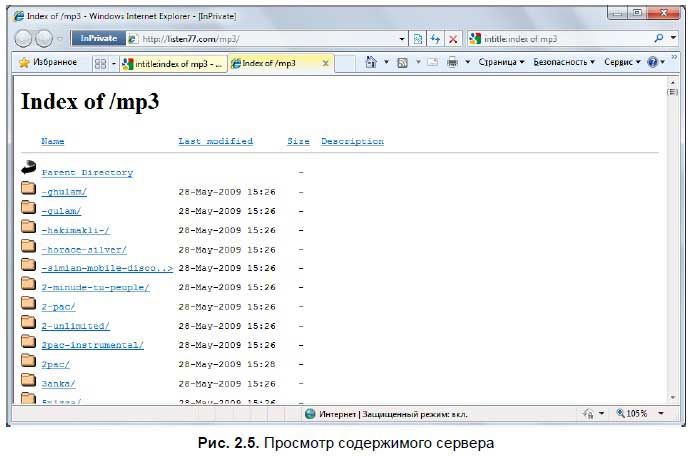The height and width of the screenshot is (456, 694).
Task: Click the Print icon in command bar
Action: (x=452, y=62)
